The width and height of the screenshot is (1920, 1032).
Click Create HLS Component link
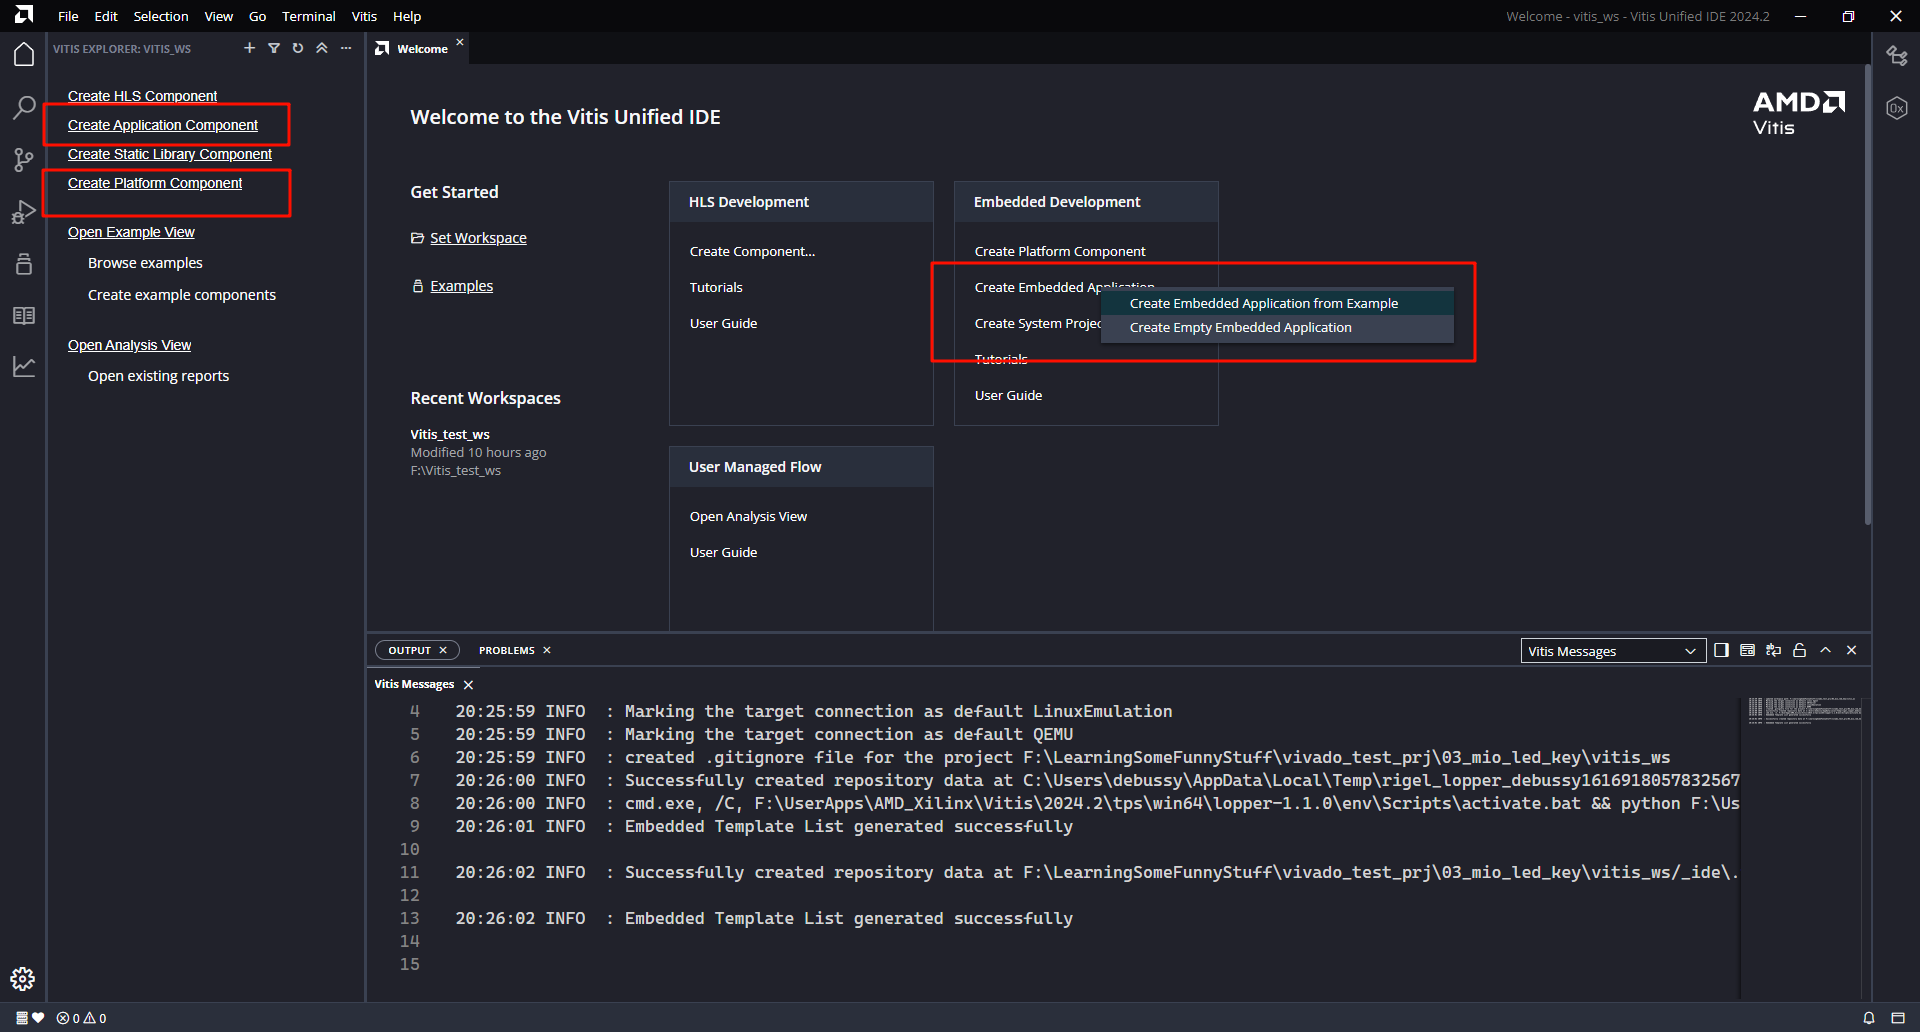click(x=142, y=96)
